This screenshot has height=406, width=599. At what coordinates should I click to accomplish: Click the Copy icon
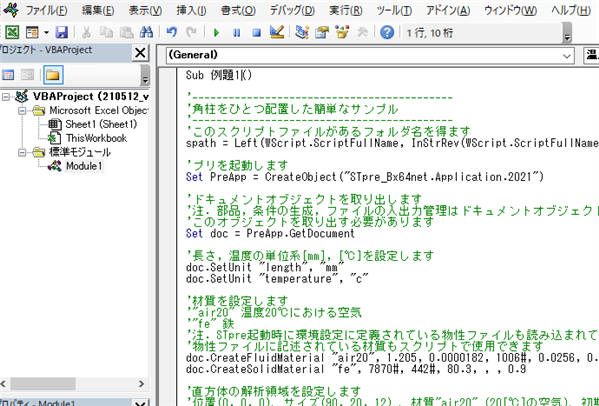tap(106, 32)
